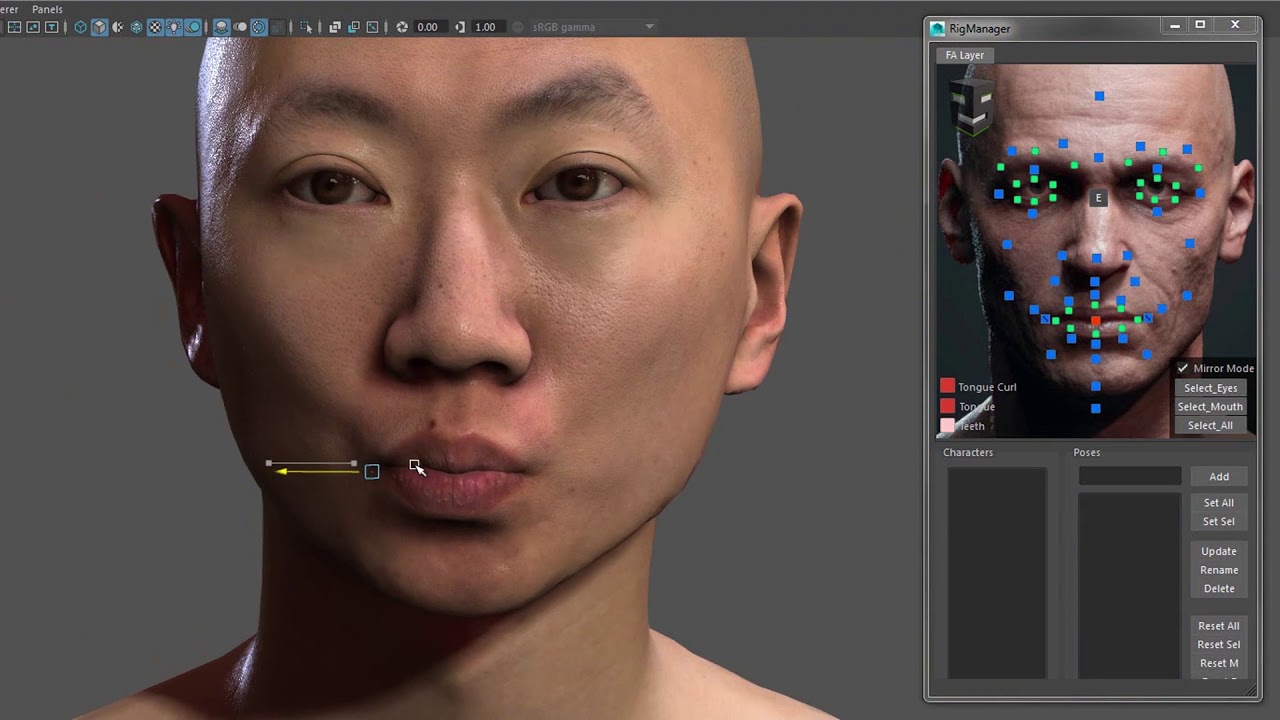Click the safe title T icon

[x=51, y=27]
